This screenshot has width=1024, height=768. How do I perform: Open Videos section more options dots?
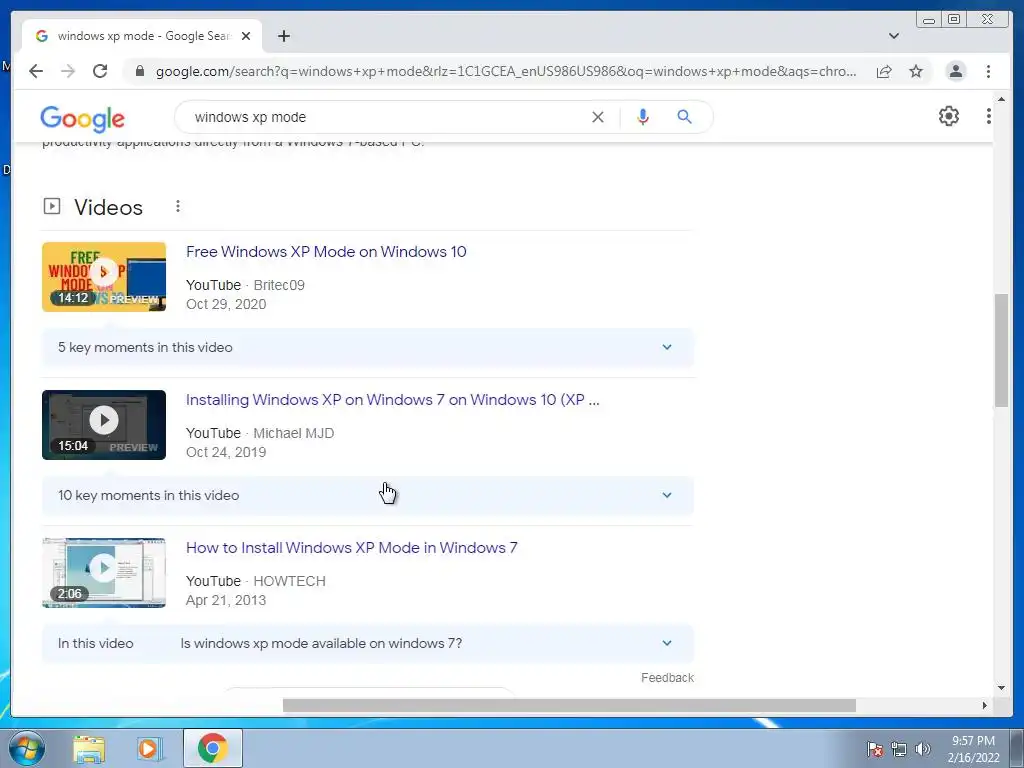178,206
